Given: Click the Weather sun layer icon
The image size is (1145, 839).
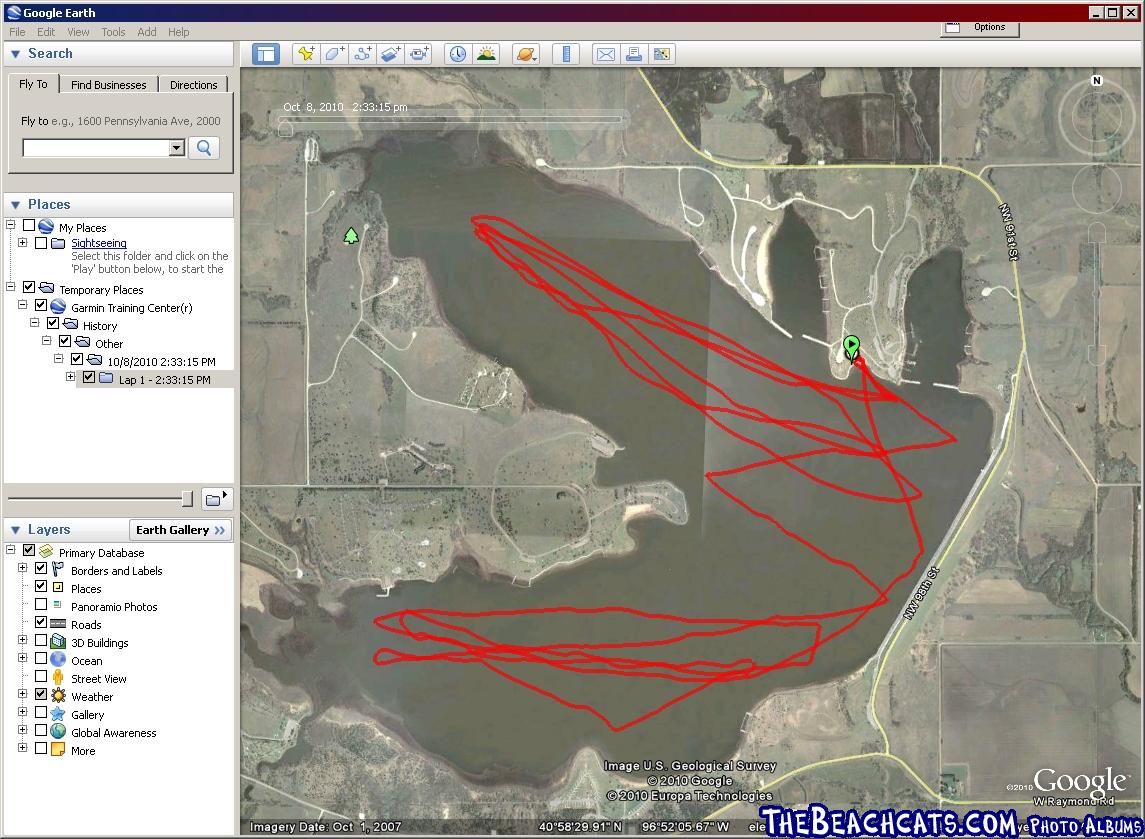Looking at the screenshot, I should pyautogui.click(x=58, y=696).
